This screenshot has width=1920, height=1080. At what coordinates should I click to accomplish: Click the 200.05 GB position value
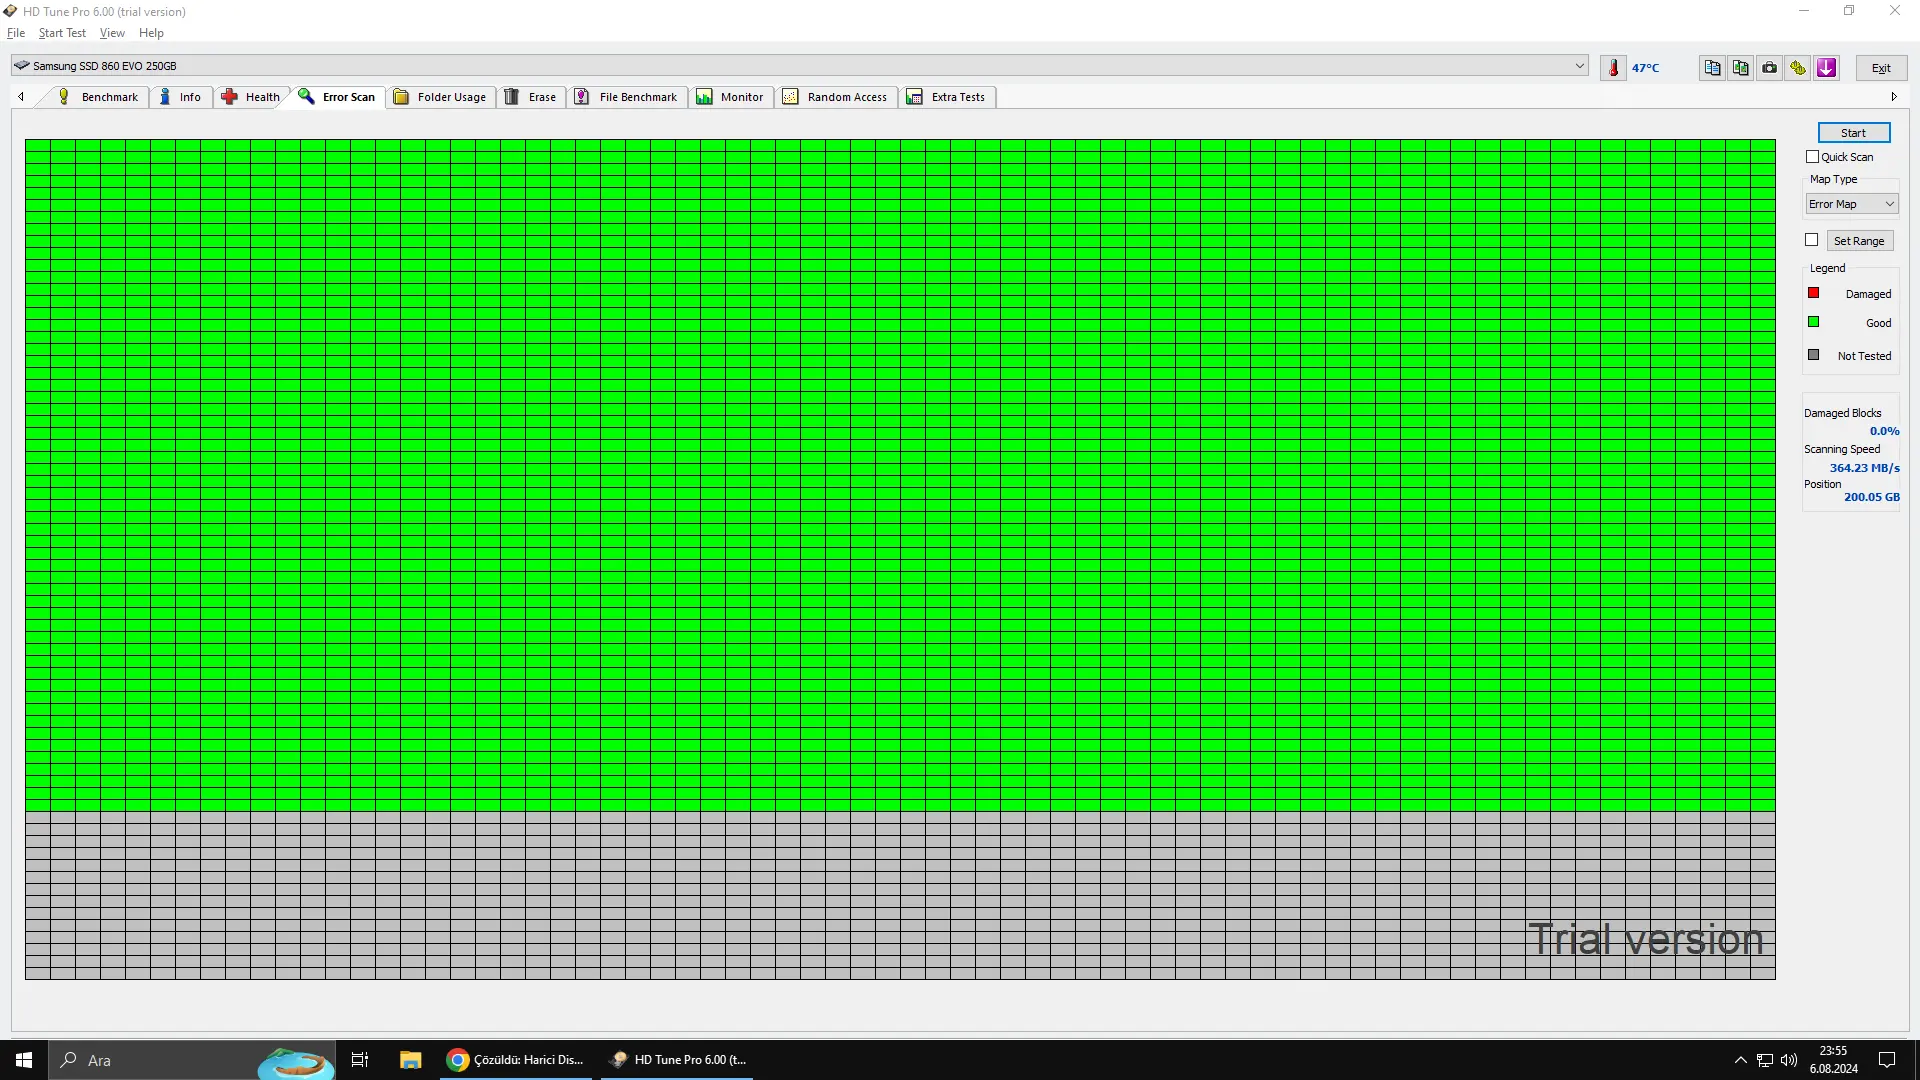point(1871,497)
